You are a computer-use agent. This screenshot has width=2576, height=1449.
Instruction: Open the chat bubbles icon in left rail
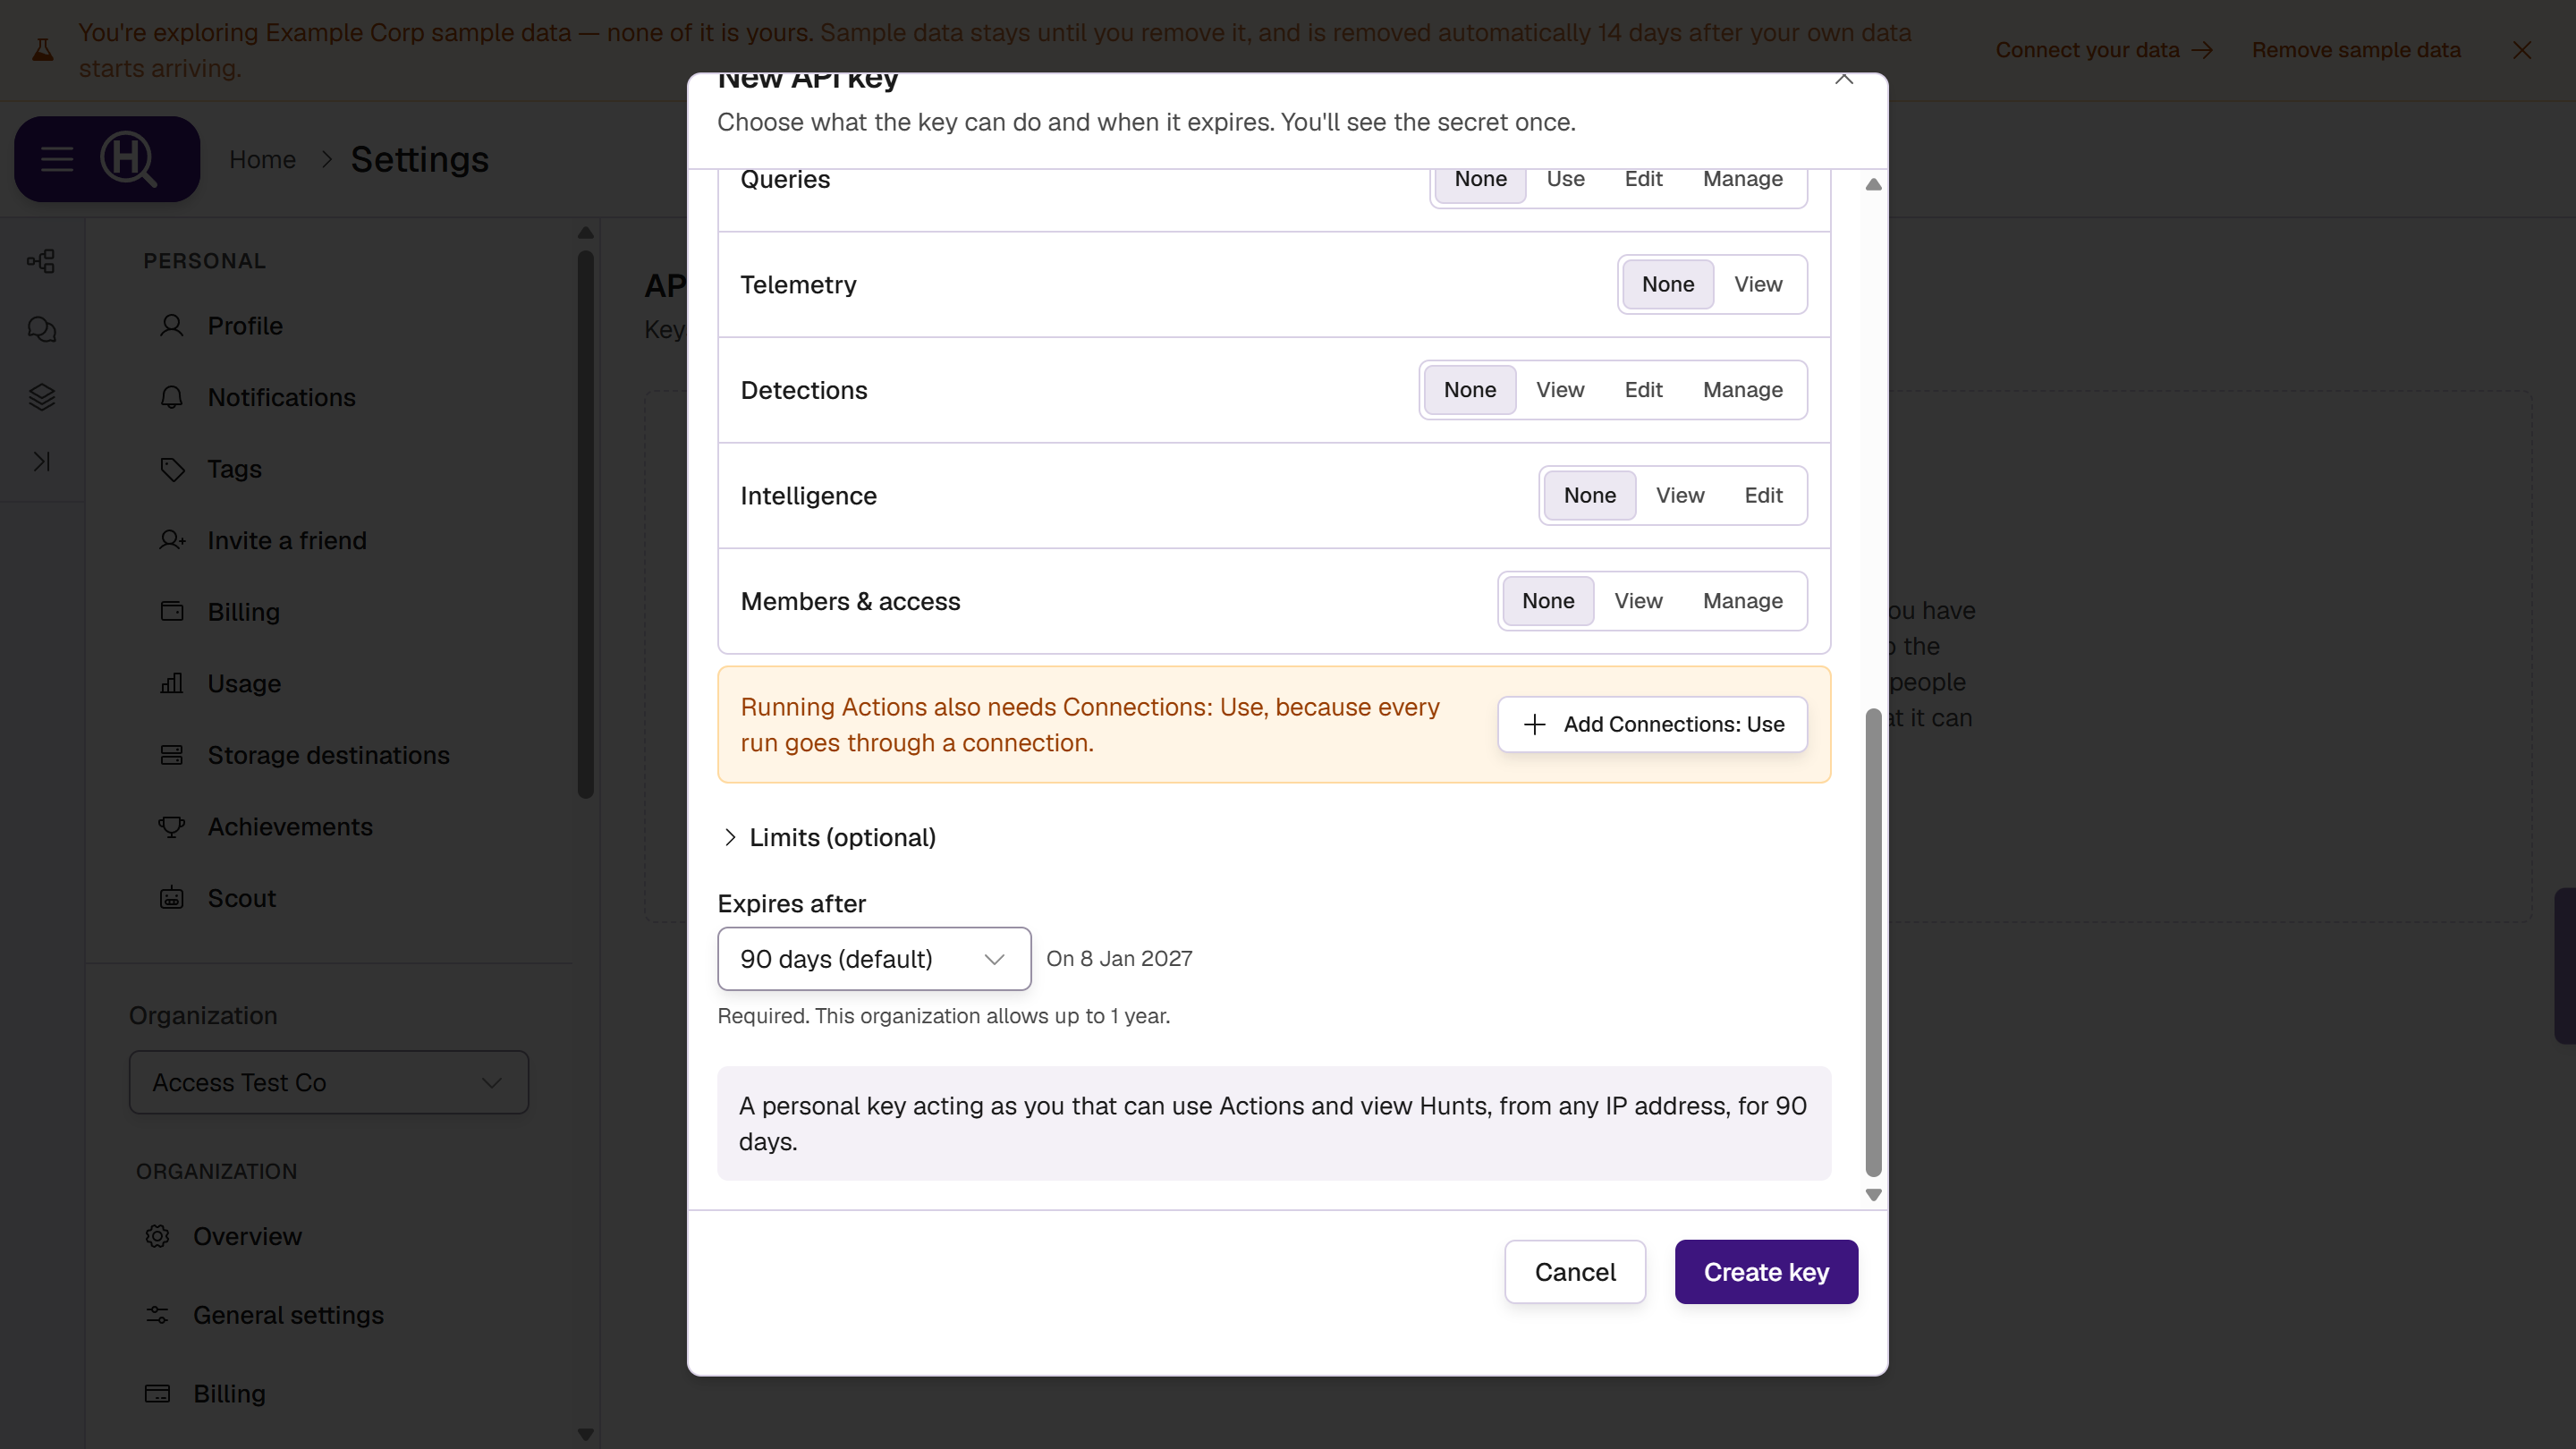(41, 329)
